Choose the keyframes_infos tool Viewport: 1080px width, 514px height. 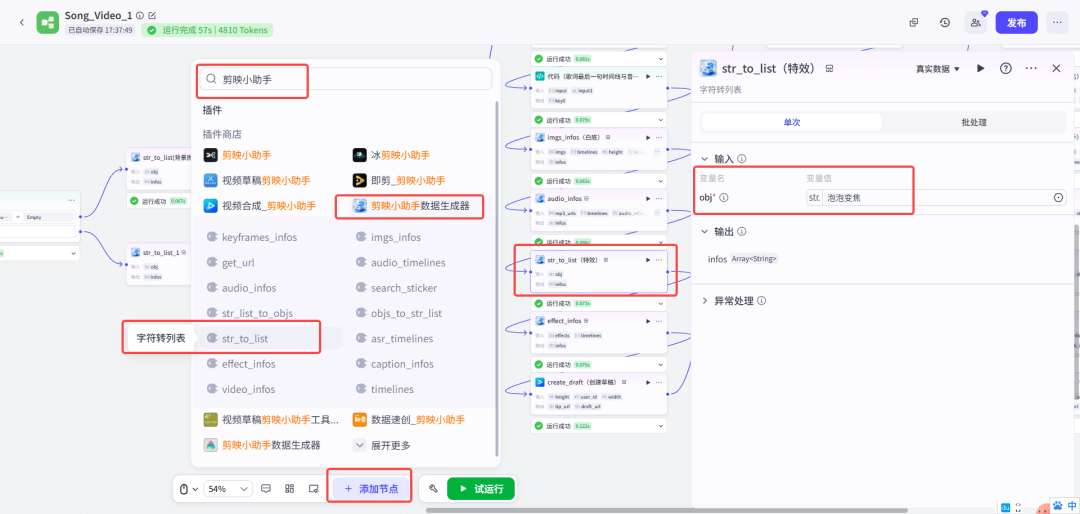pos(252,237)
